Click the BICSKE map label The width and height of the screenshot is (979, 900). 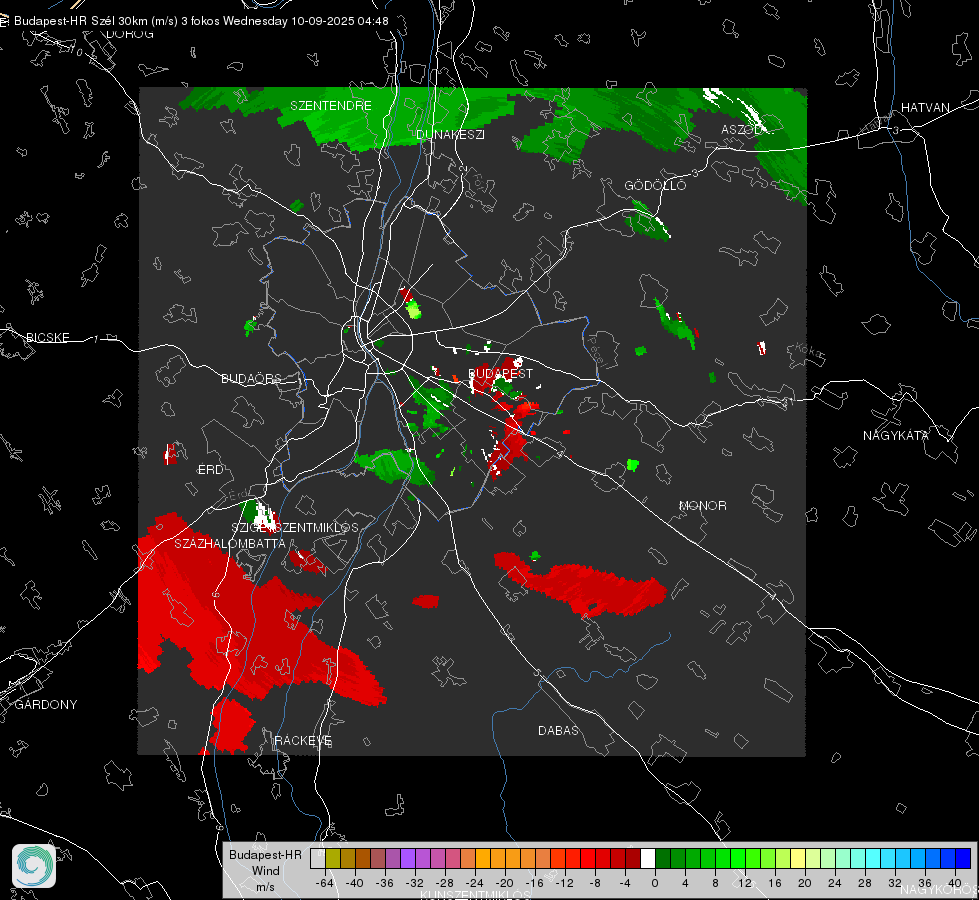[x=47, y=337]
